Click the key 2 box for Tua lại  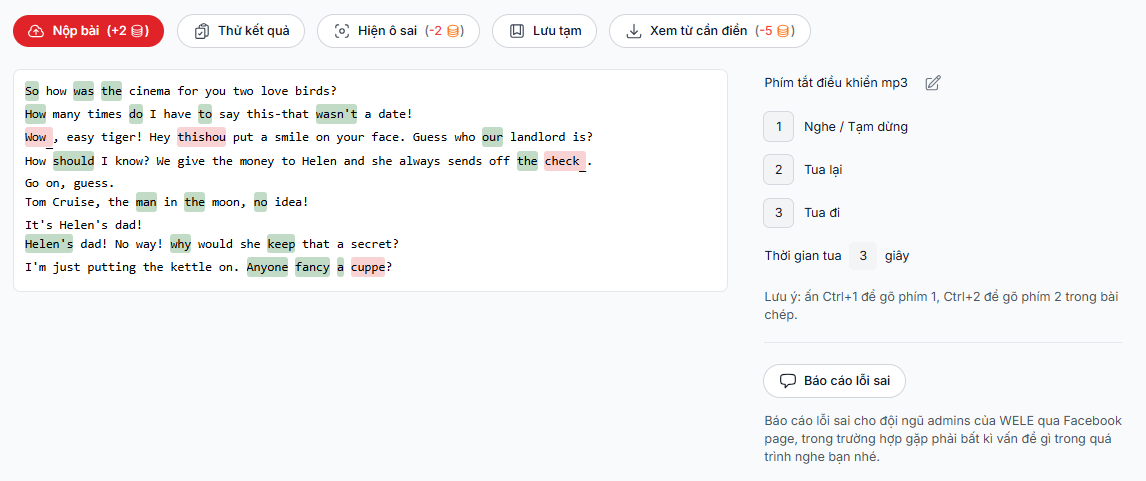[778, 170]
